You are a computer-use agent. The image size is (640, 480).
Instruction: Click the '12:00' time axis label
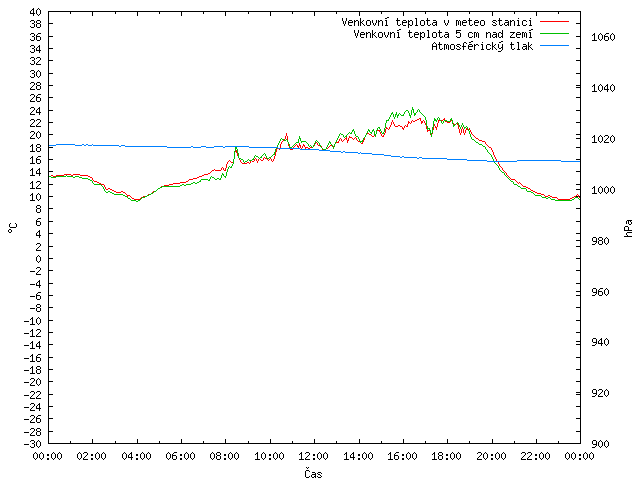pos(313,456)
